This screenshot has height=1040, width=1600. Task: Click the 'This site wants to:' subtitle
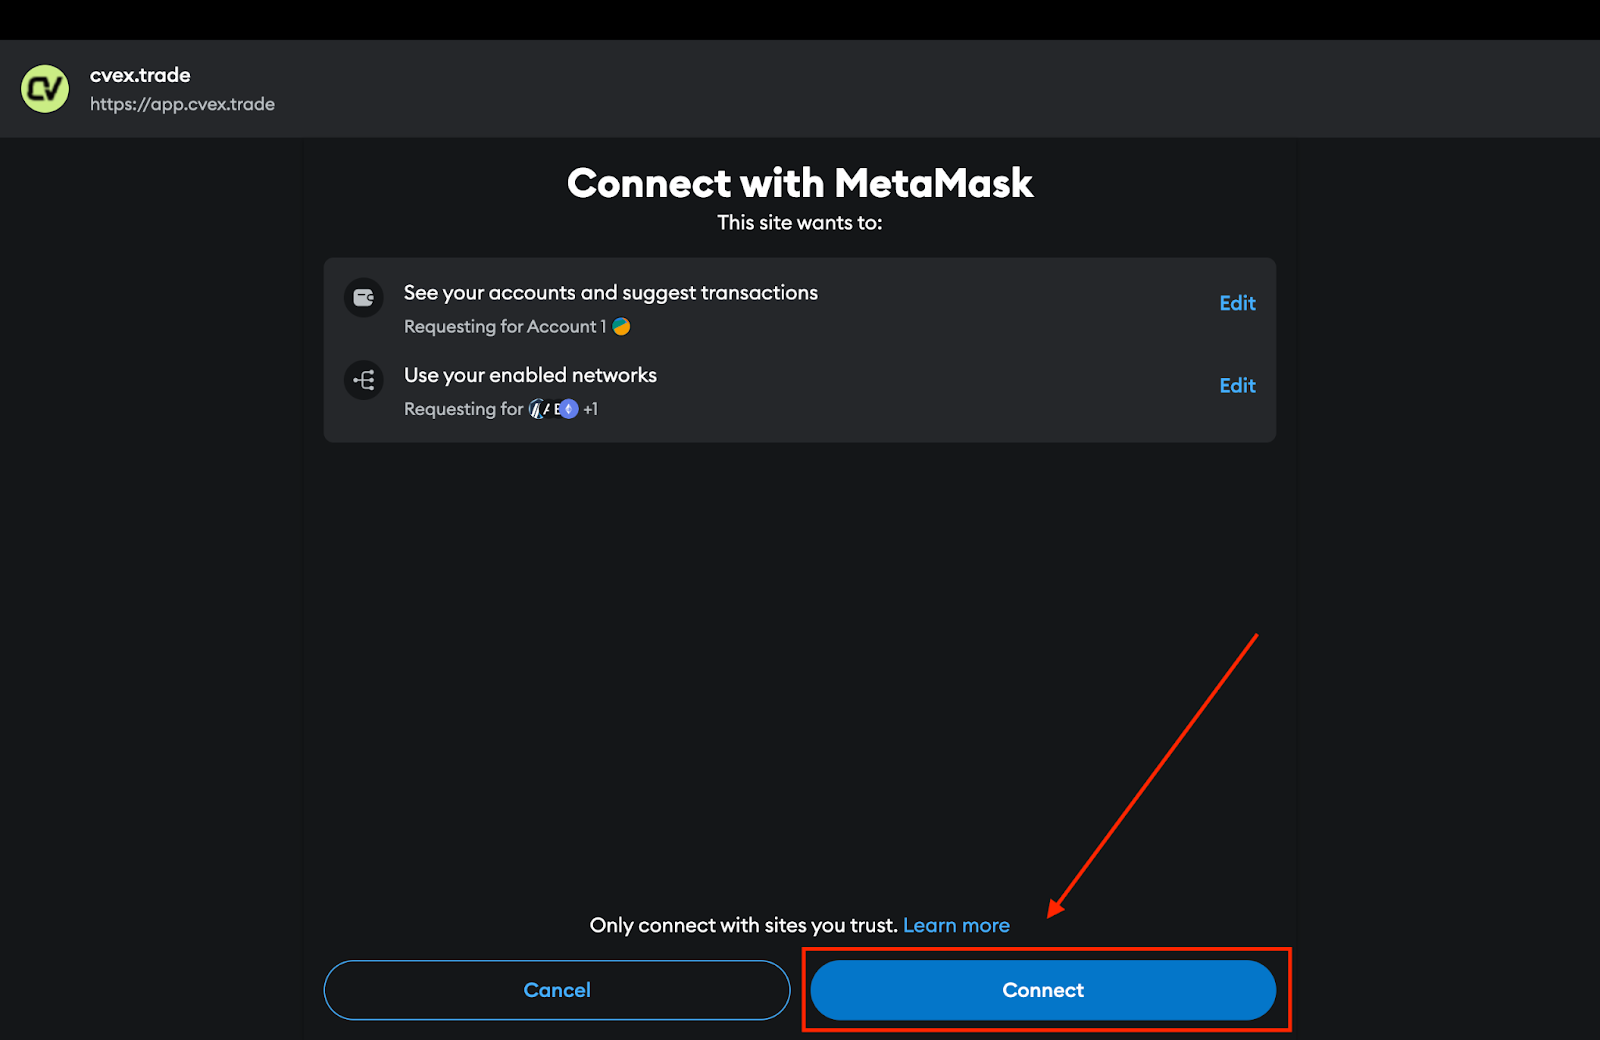(800, 223)
